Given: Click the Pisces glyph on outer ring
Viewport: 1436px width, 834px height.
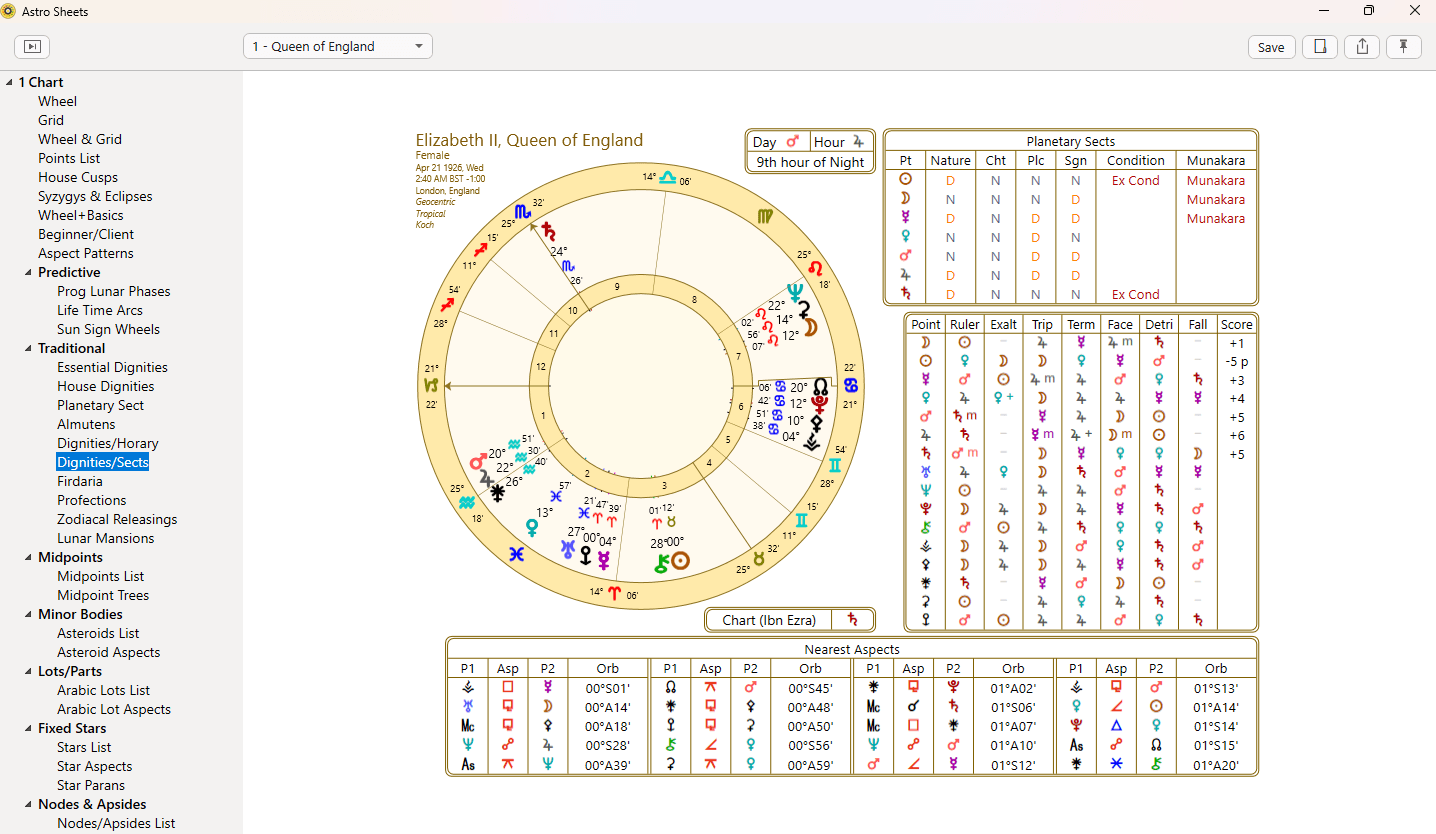Looking at the screenshot, I should coord(517,553).
